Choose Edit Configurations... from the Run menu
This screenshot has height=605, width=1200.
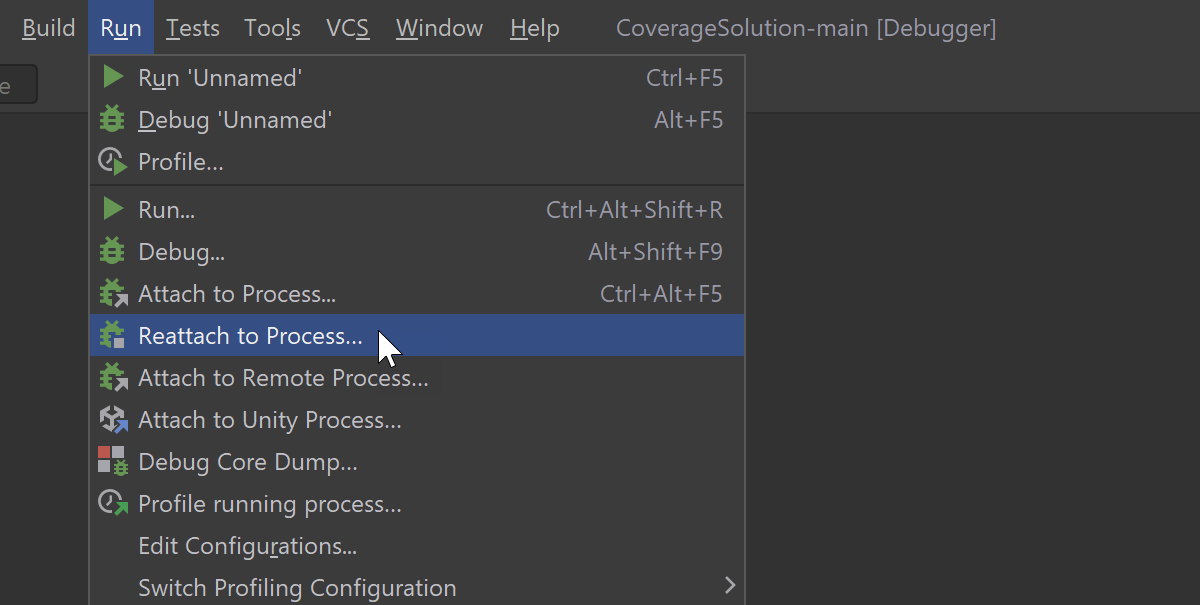coord(247,546)
